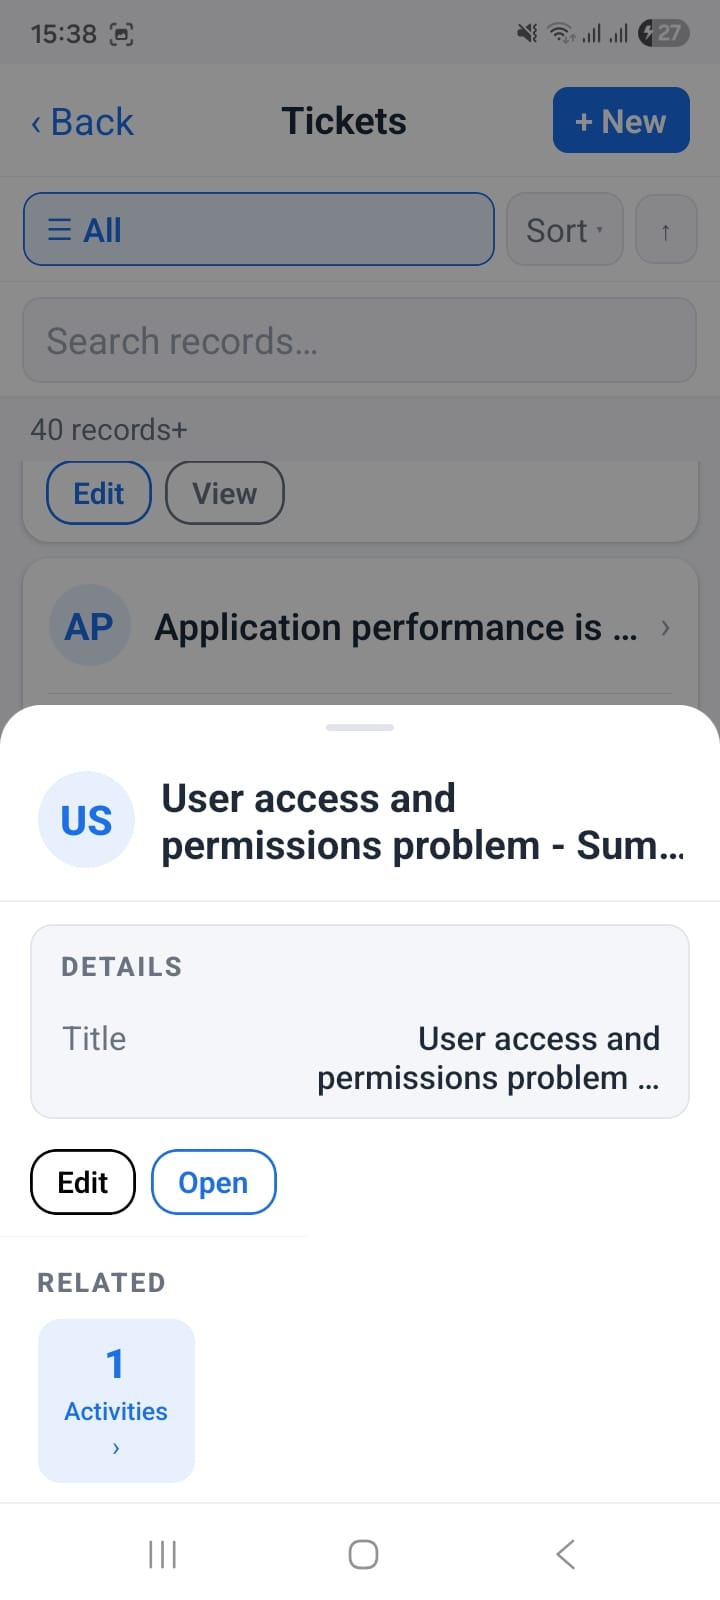Open the All view filter selector

[x=259, y=229]
